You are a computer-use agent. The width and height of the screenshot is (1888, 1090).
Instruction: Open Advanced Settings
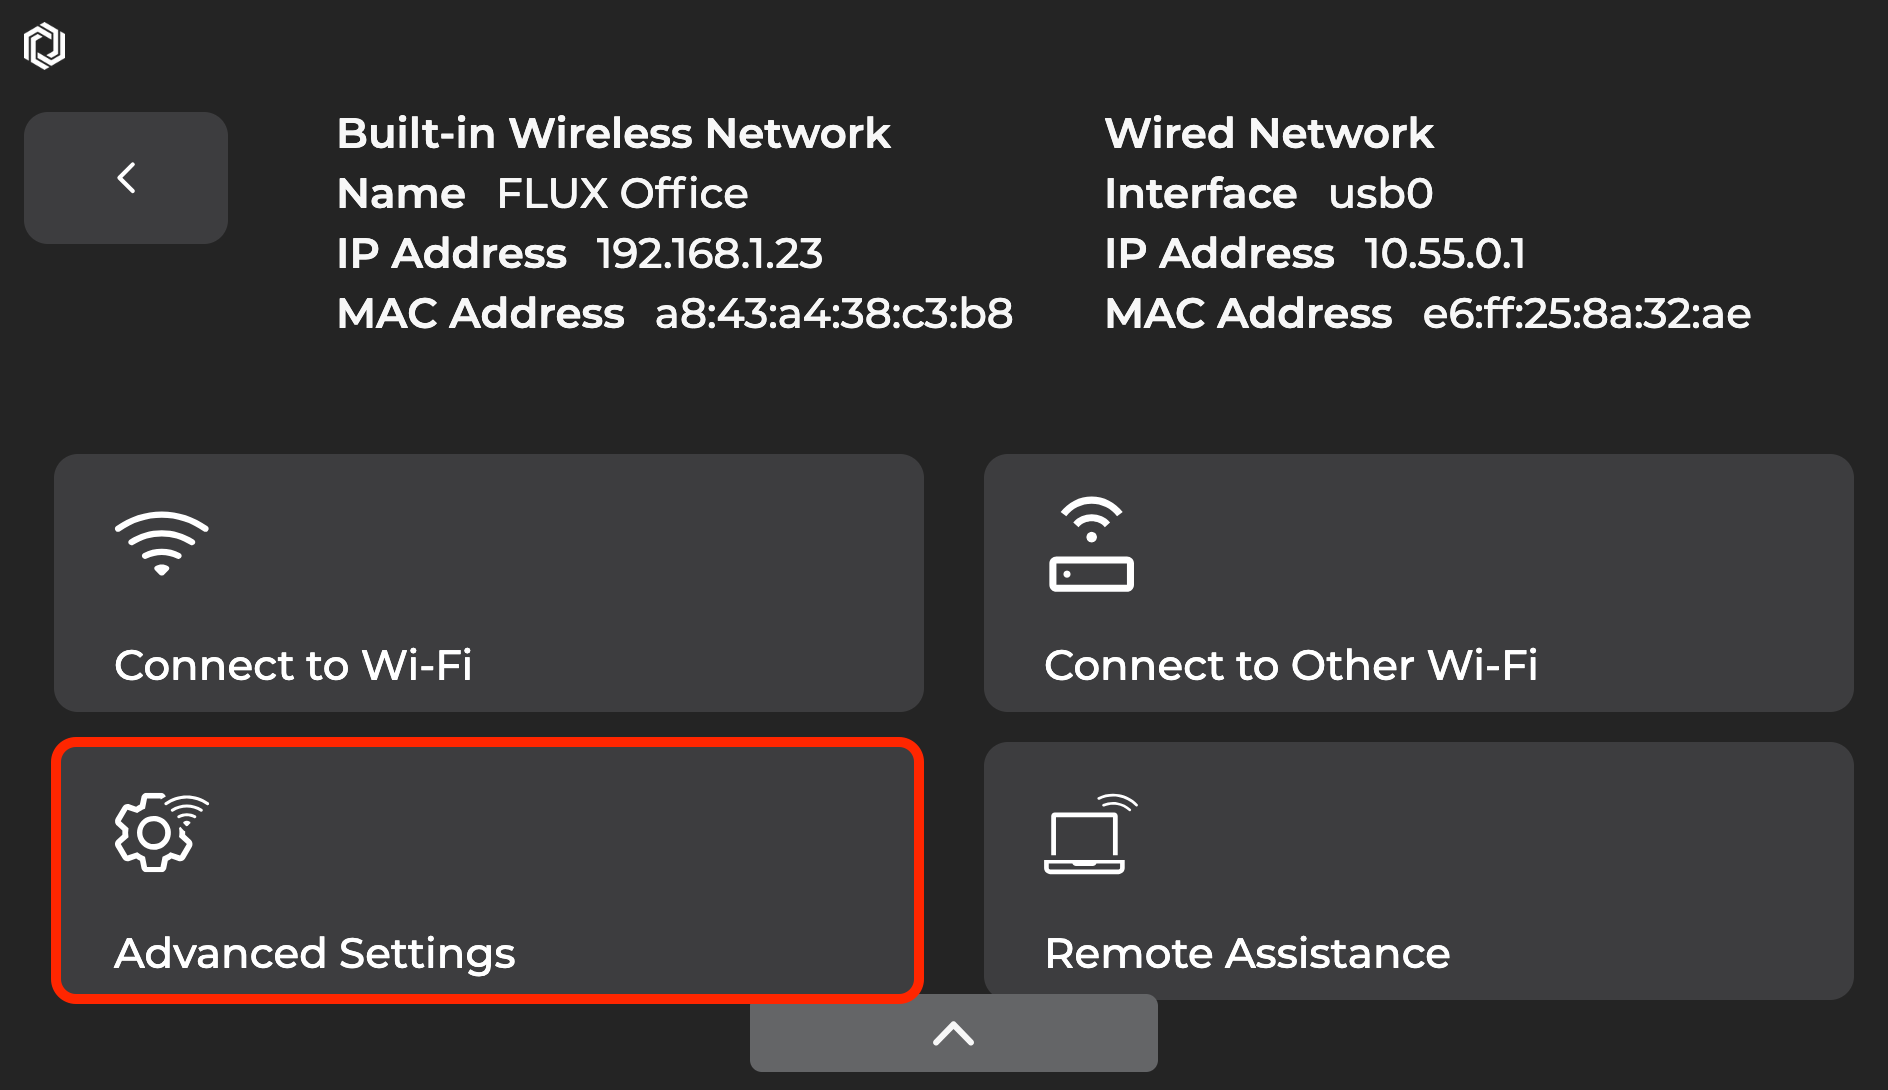coord(489,871)
